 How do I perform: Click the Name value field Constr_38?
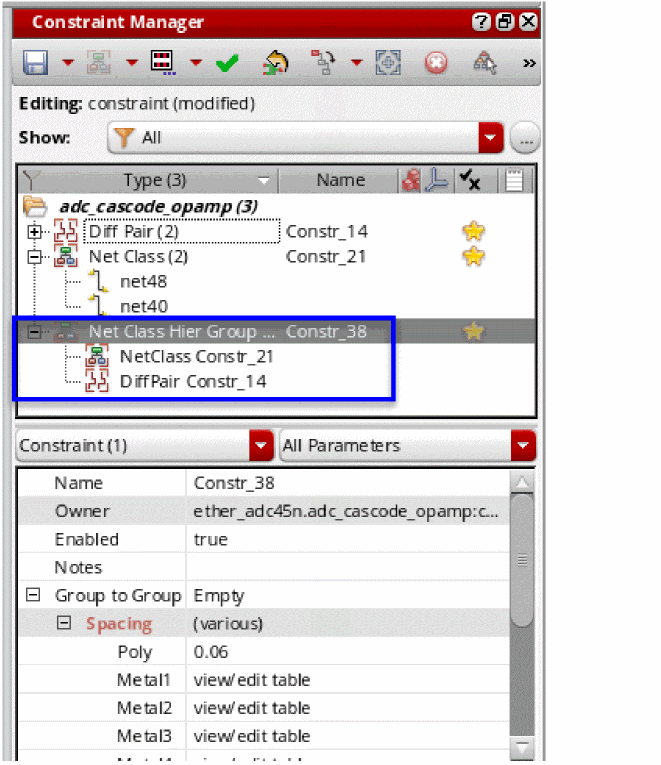coord(347,483)
